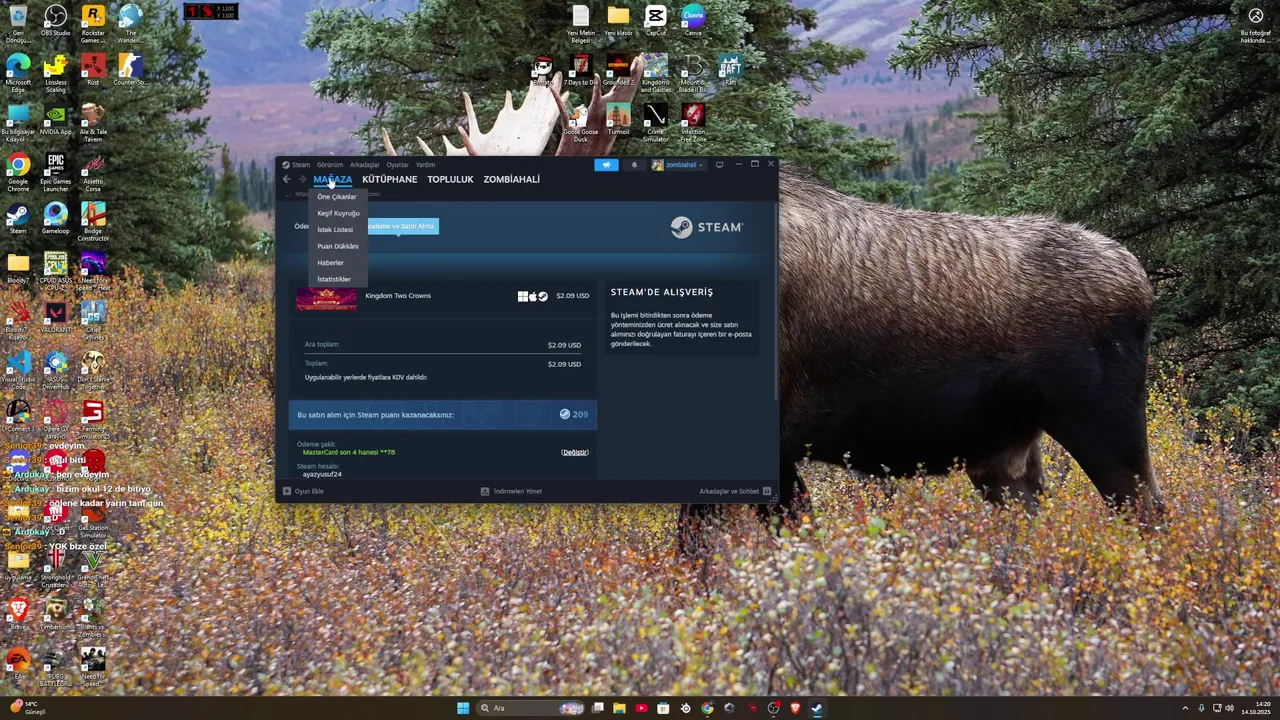This screenshot has width=1280, height=720.
Task: Open Rockstar Games Launcher desktop icon
Action: (x=93, y=21)
